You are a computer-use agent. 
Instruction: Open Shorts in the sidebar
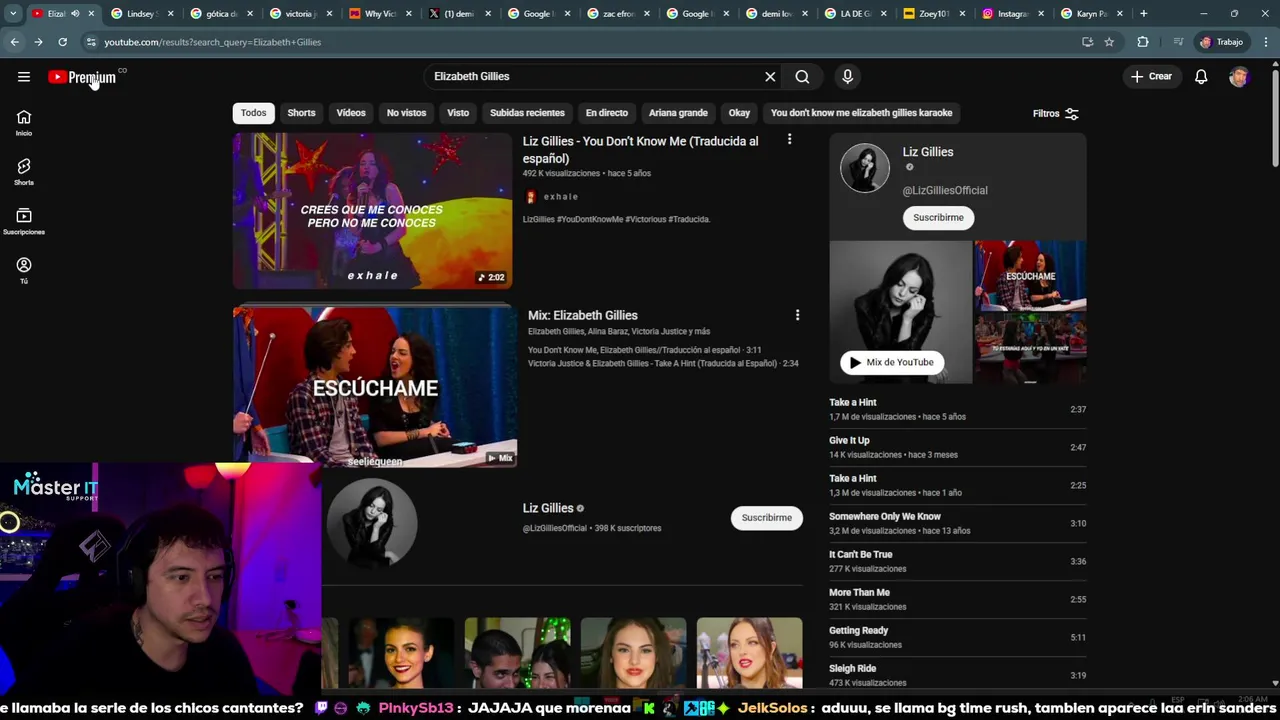24,172
